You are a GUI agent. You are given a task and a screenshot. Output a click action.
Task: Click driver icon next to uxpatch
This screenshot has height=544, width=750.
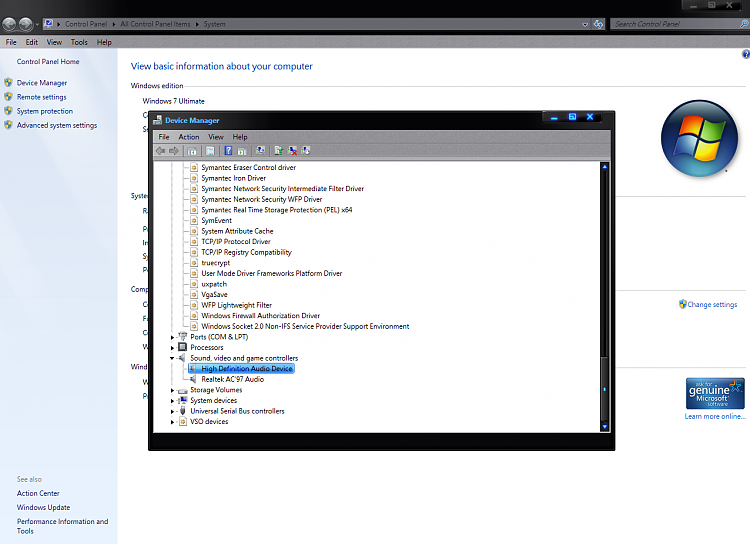[194, 284]
